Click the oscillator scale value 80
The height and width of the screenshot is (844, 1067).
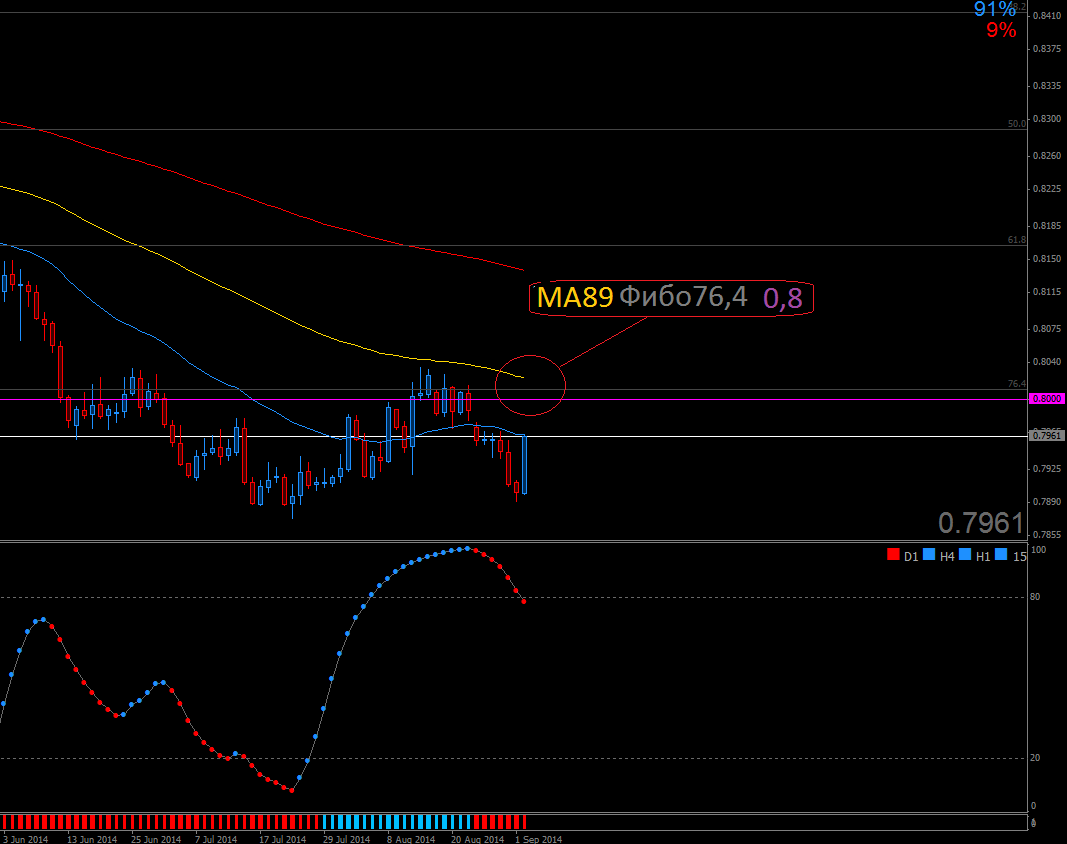tap(1035, 597)
